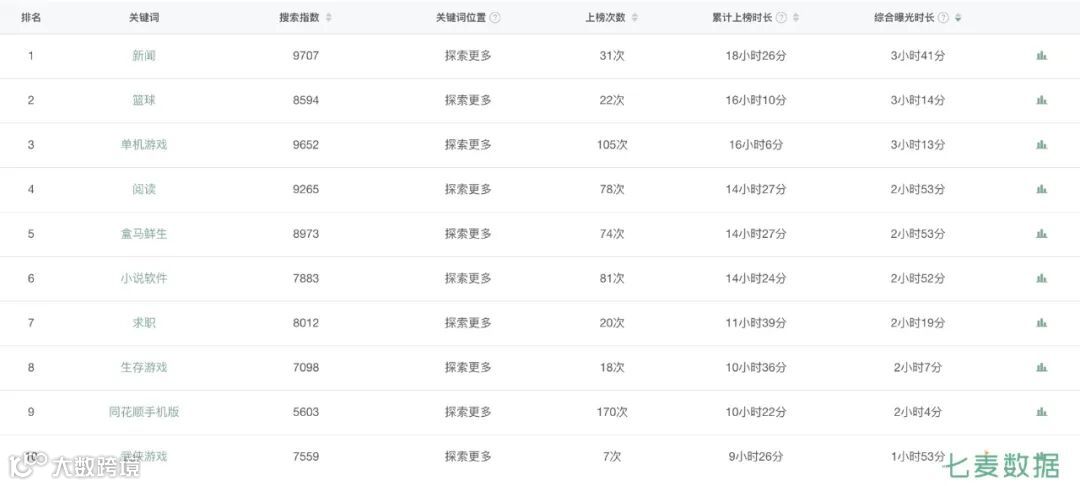Open the trend chart icon for 篮球
Image resolution: width=1080 pixels, height=486 pixels.
tap(1041, 101)
